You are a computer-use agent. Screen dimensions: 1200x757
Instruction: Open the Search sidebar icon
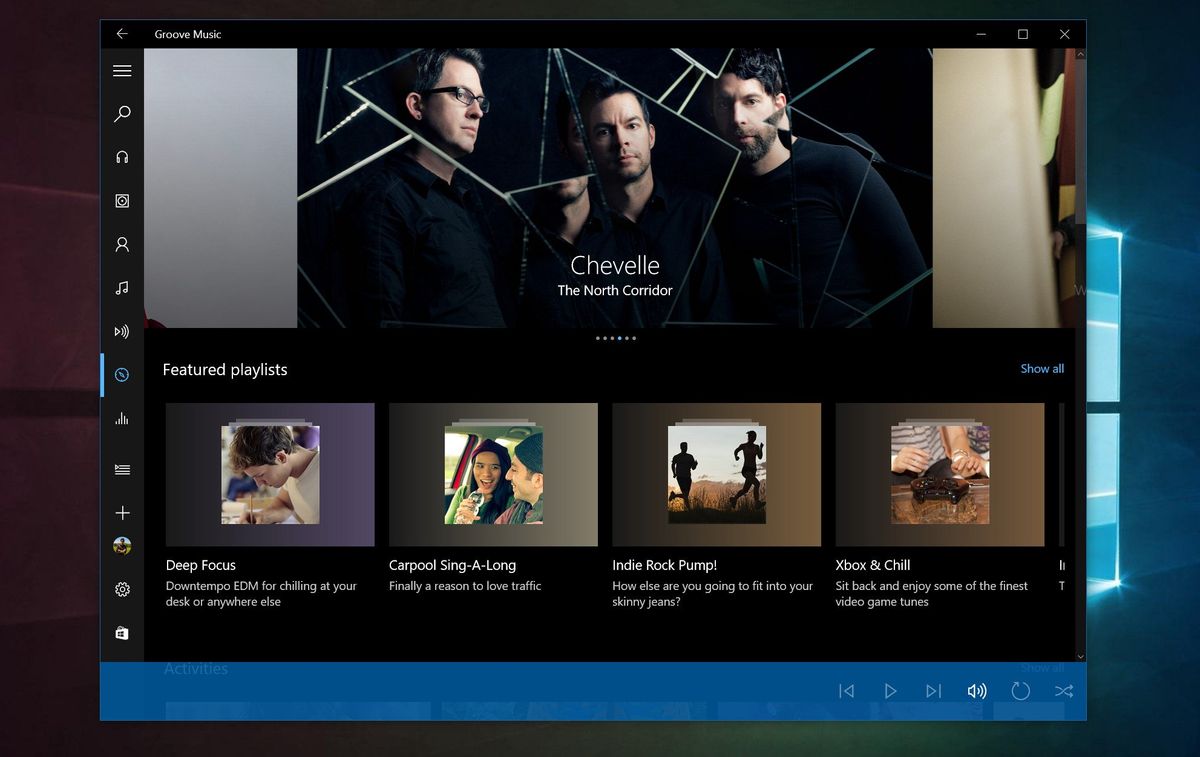click(x=122, y=113)
